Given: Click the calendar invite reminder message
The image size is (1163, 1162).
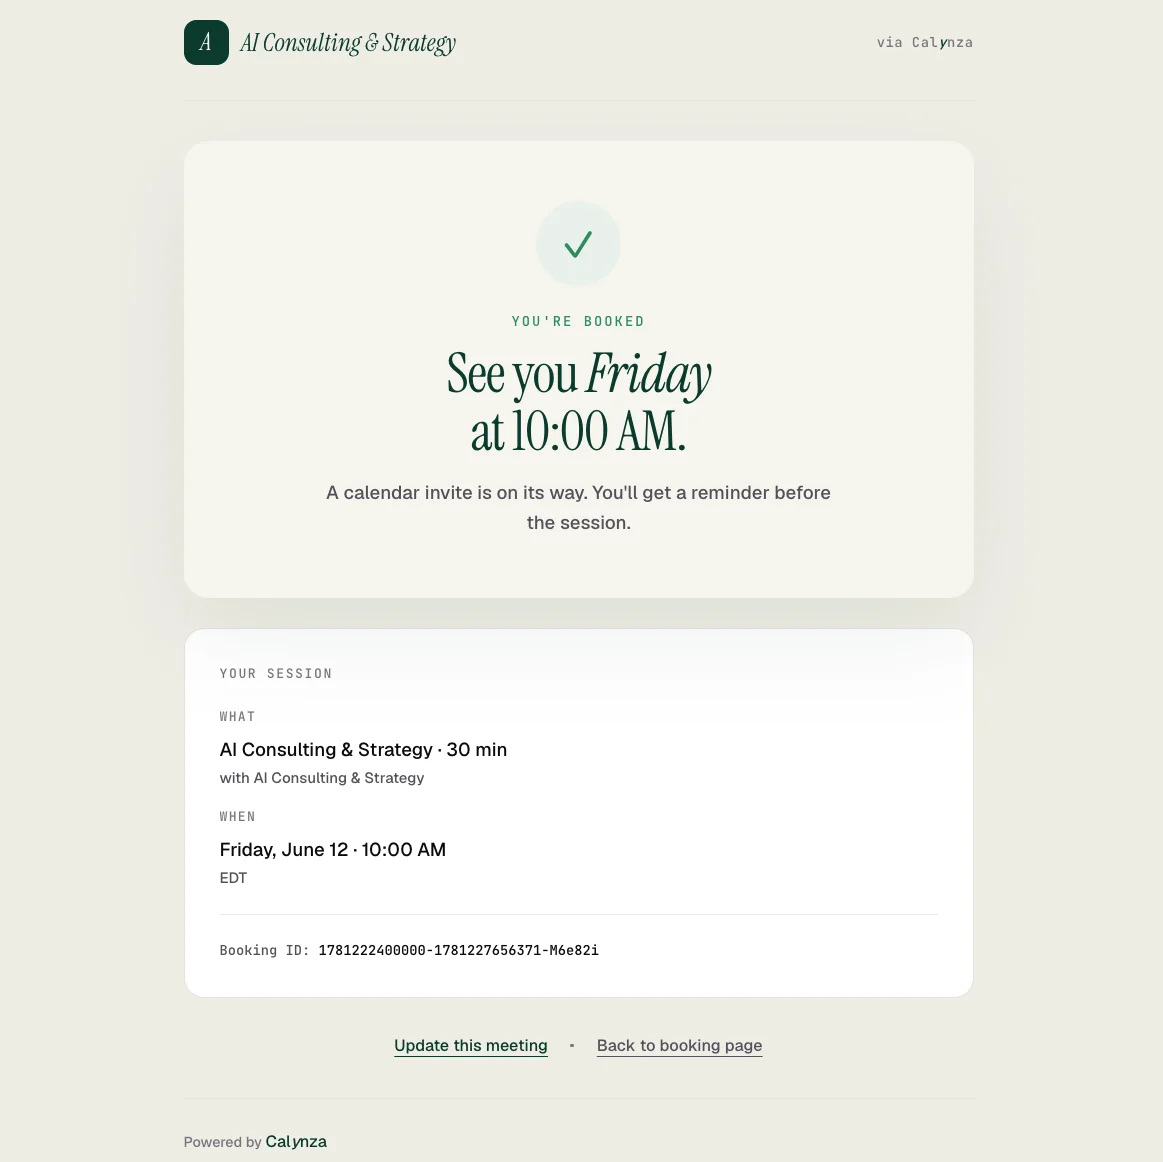Looking at the screenshot, I should point(579,508).
